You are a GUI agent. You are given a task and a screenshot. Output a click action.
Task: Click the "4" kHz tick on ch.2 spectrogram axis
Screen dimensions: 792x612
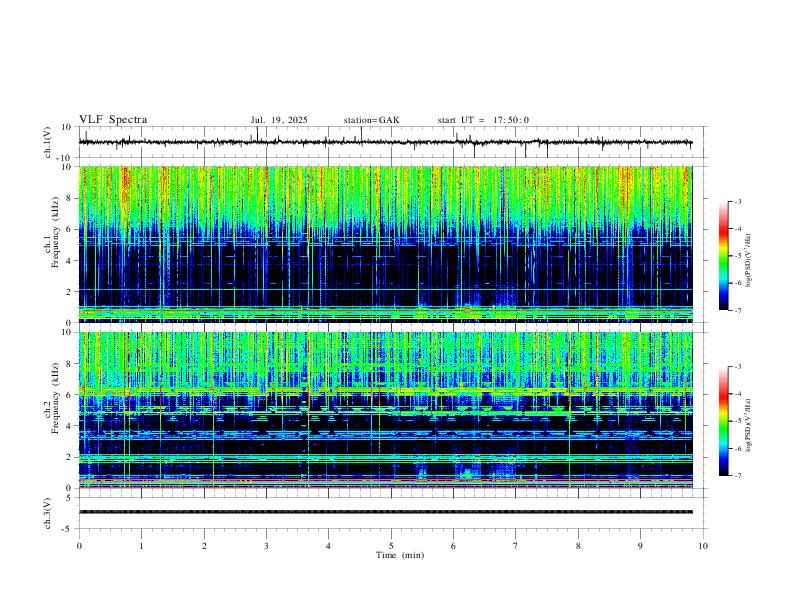[70, 426]
